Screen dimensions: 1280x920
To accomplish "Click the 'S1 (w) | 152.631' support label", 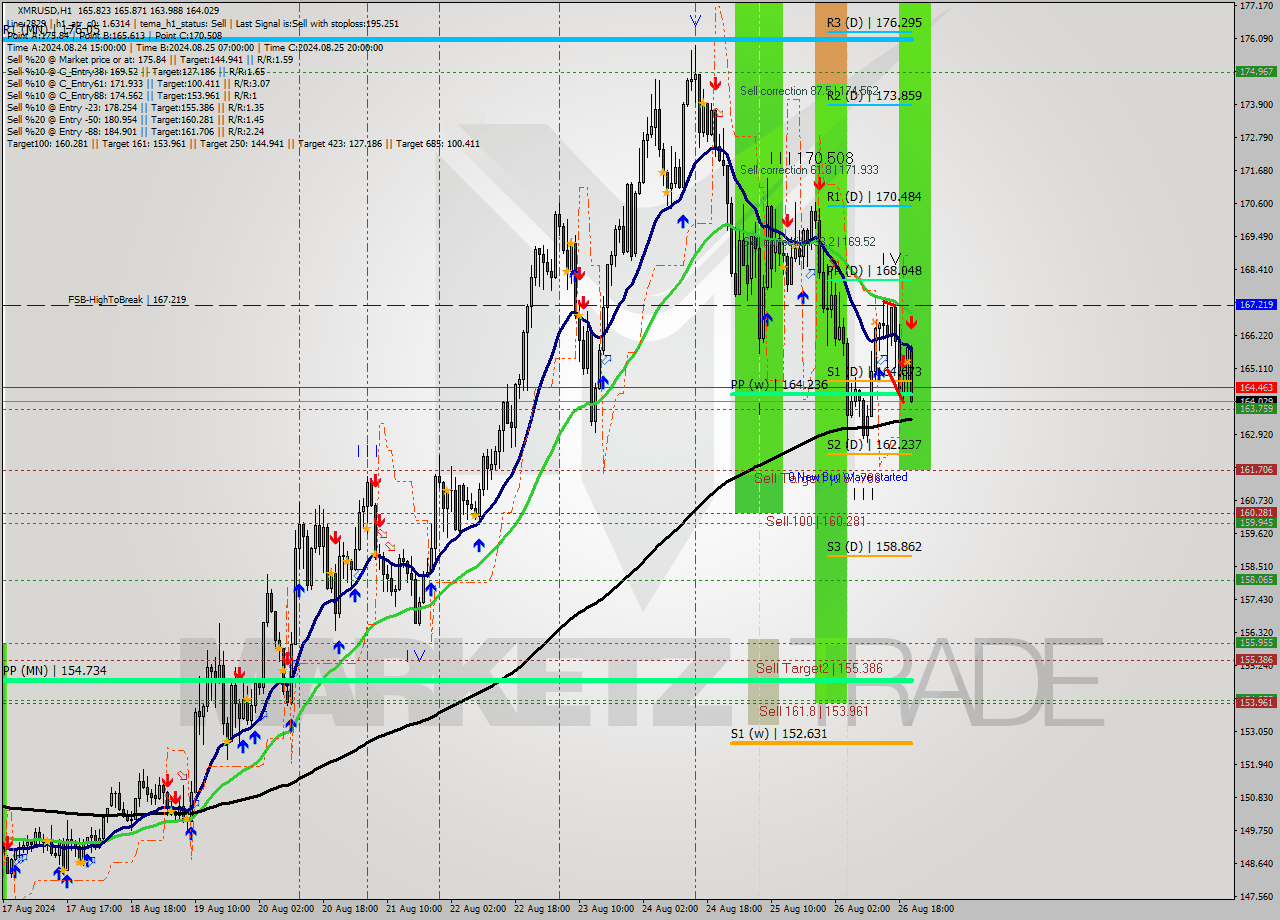I will [779, 734].
